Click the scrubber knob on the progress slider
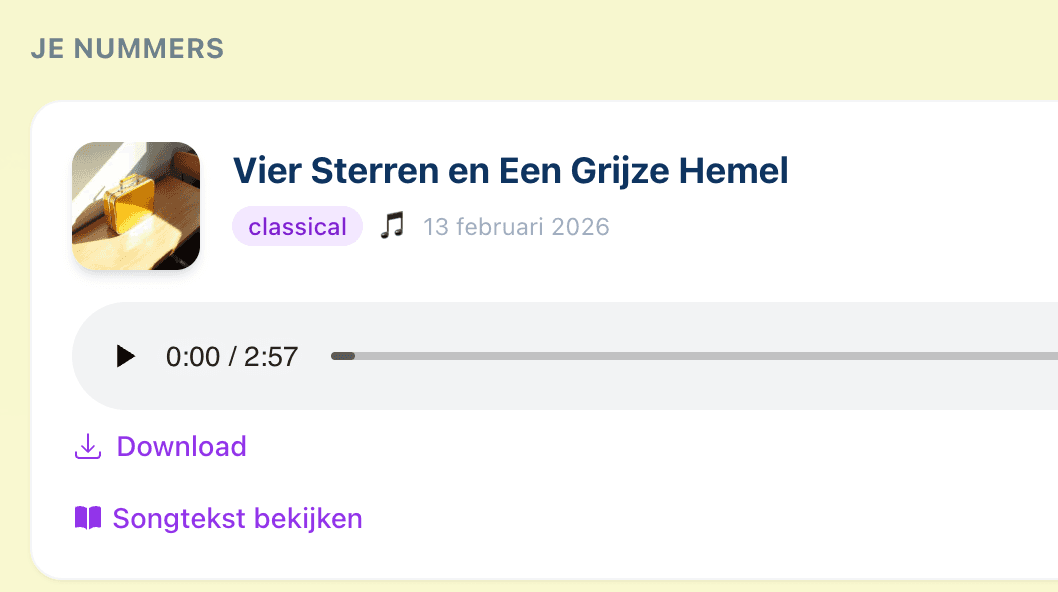The image size is (1058, 592). 345,356
